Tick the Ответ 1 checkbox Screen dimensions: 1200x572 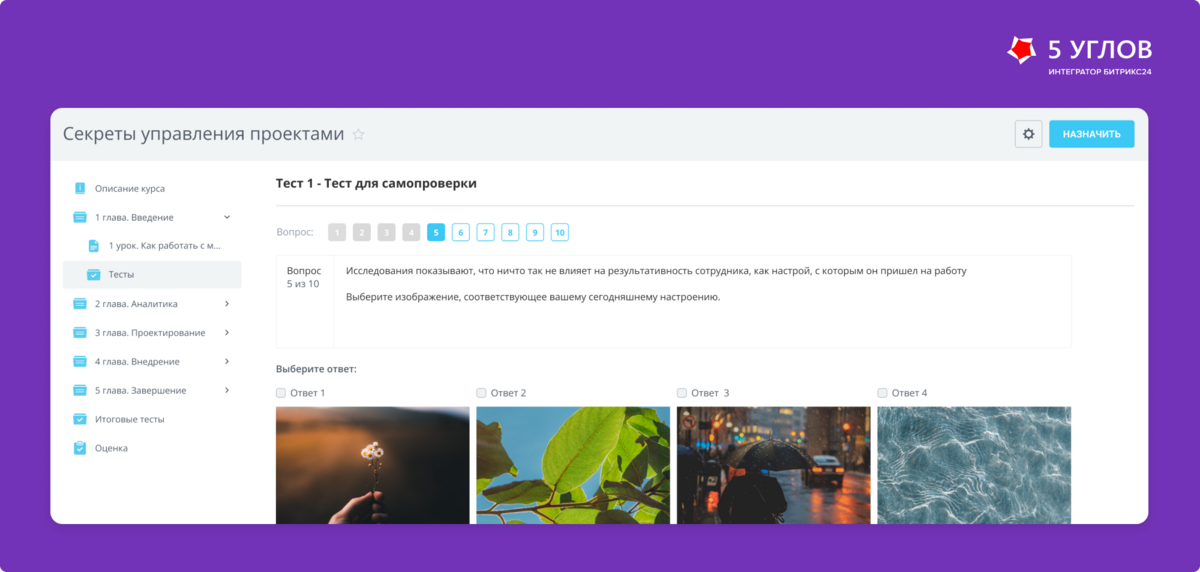(281, 393)
